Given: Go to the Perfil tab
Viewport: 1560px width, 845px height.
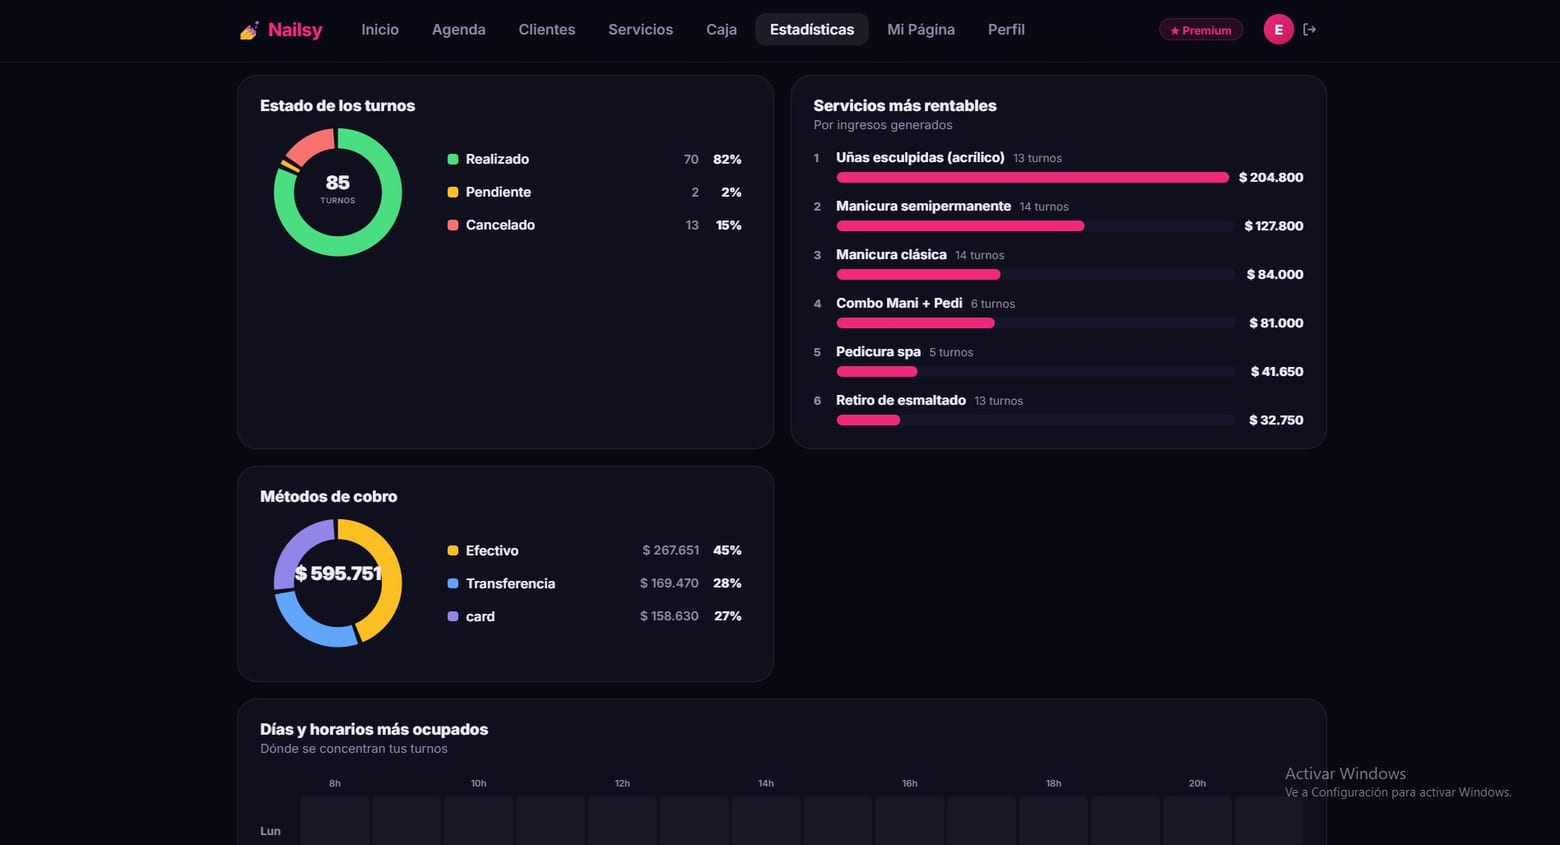Looking at the screenshot, I should (1006, 30).
